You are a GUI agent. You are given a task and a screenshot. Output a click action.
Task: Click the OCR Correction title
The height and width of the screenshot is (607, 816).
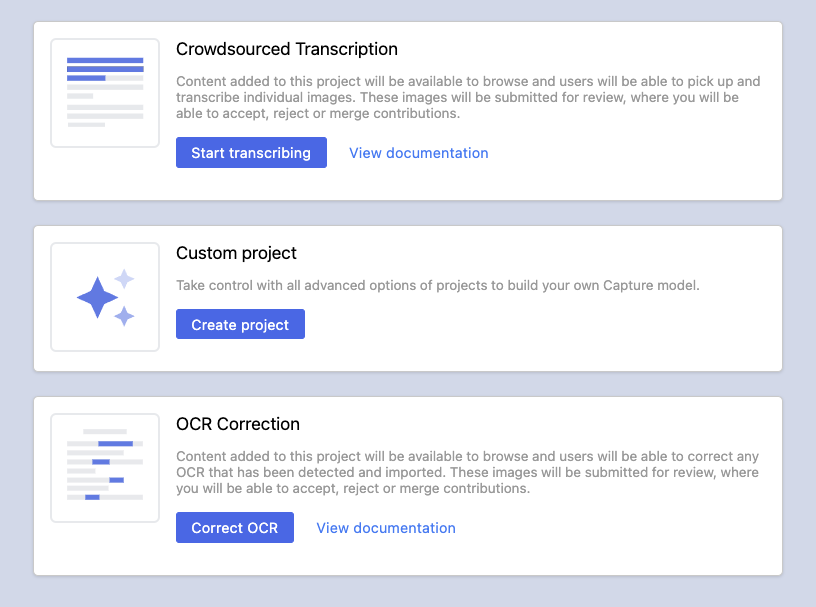tap(239, 424)
